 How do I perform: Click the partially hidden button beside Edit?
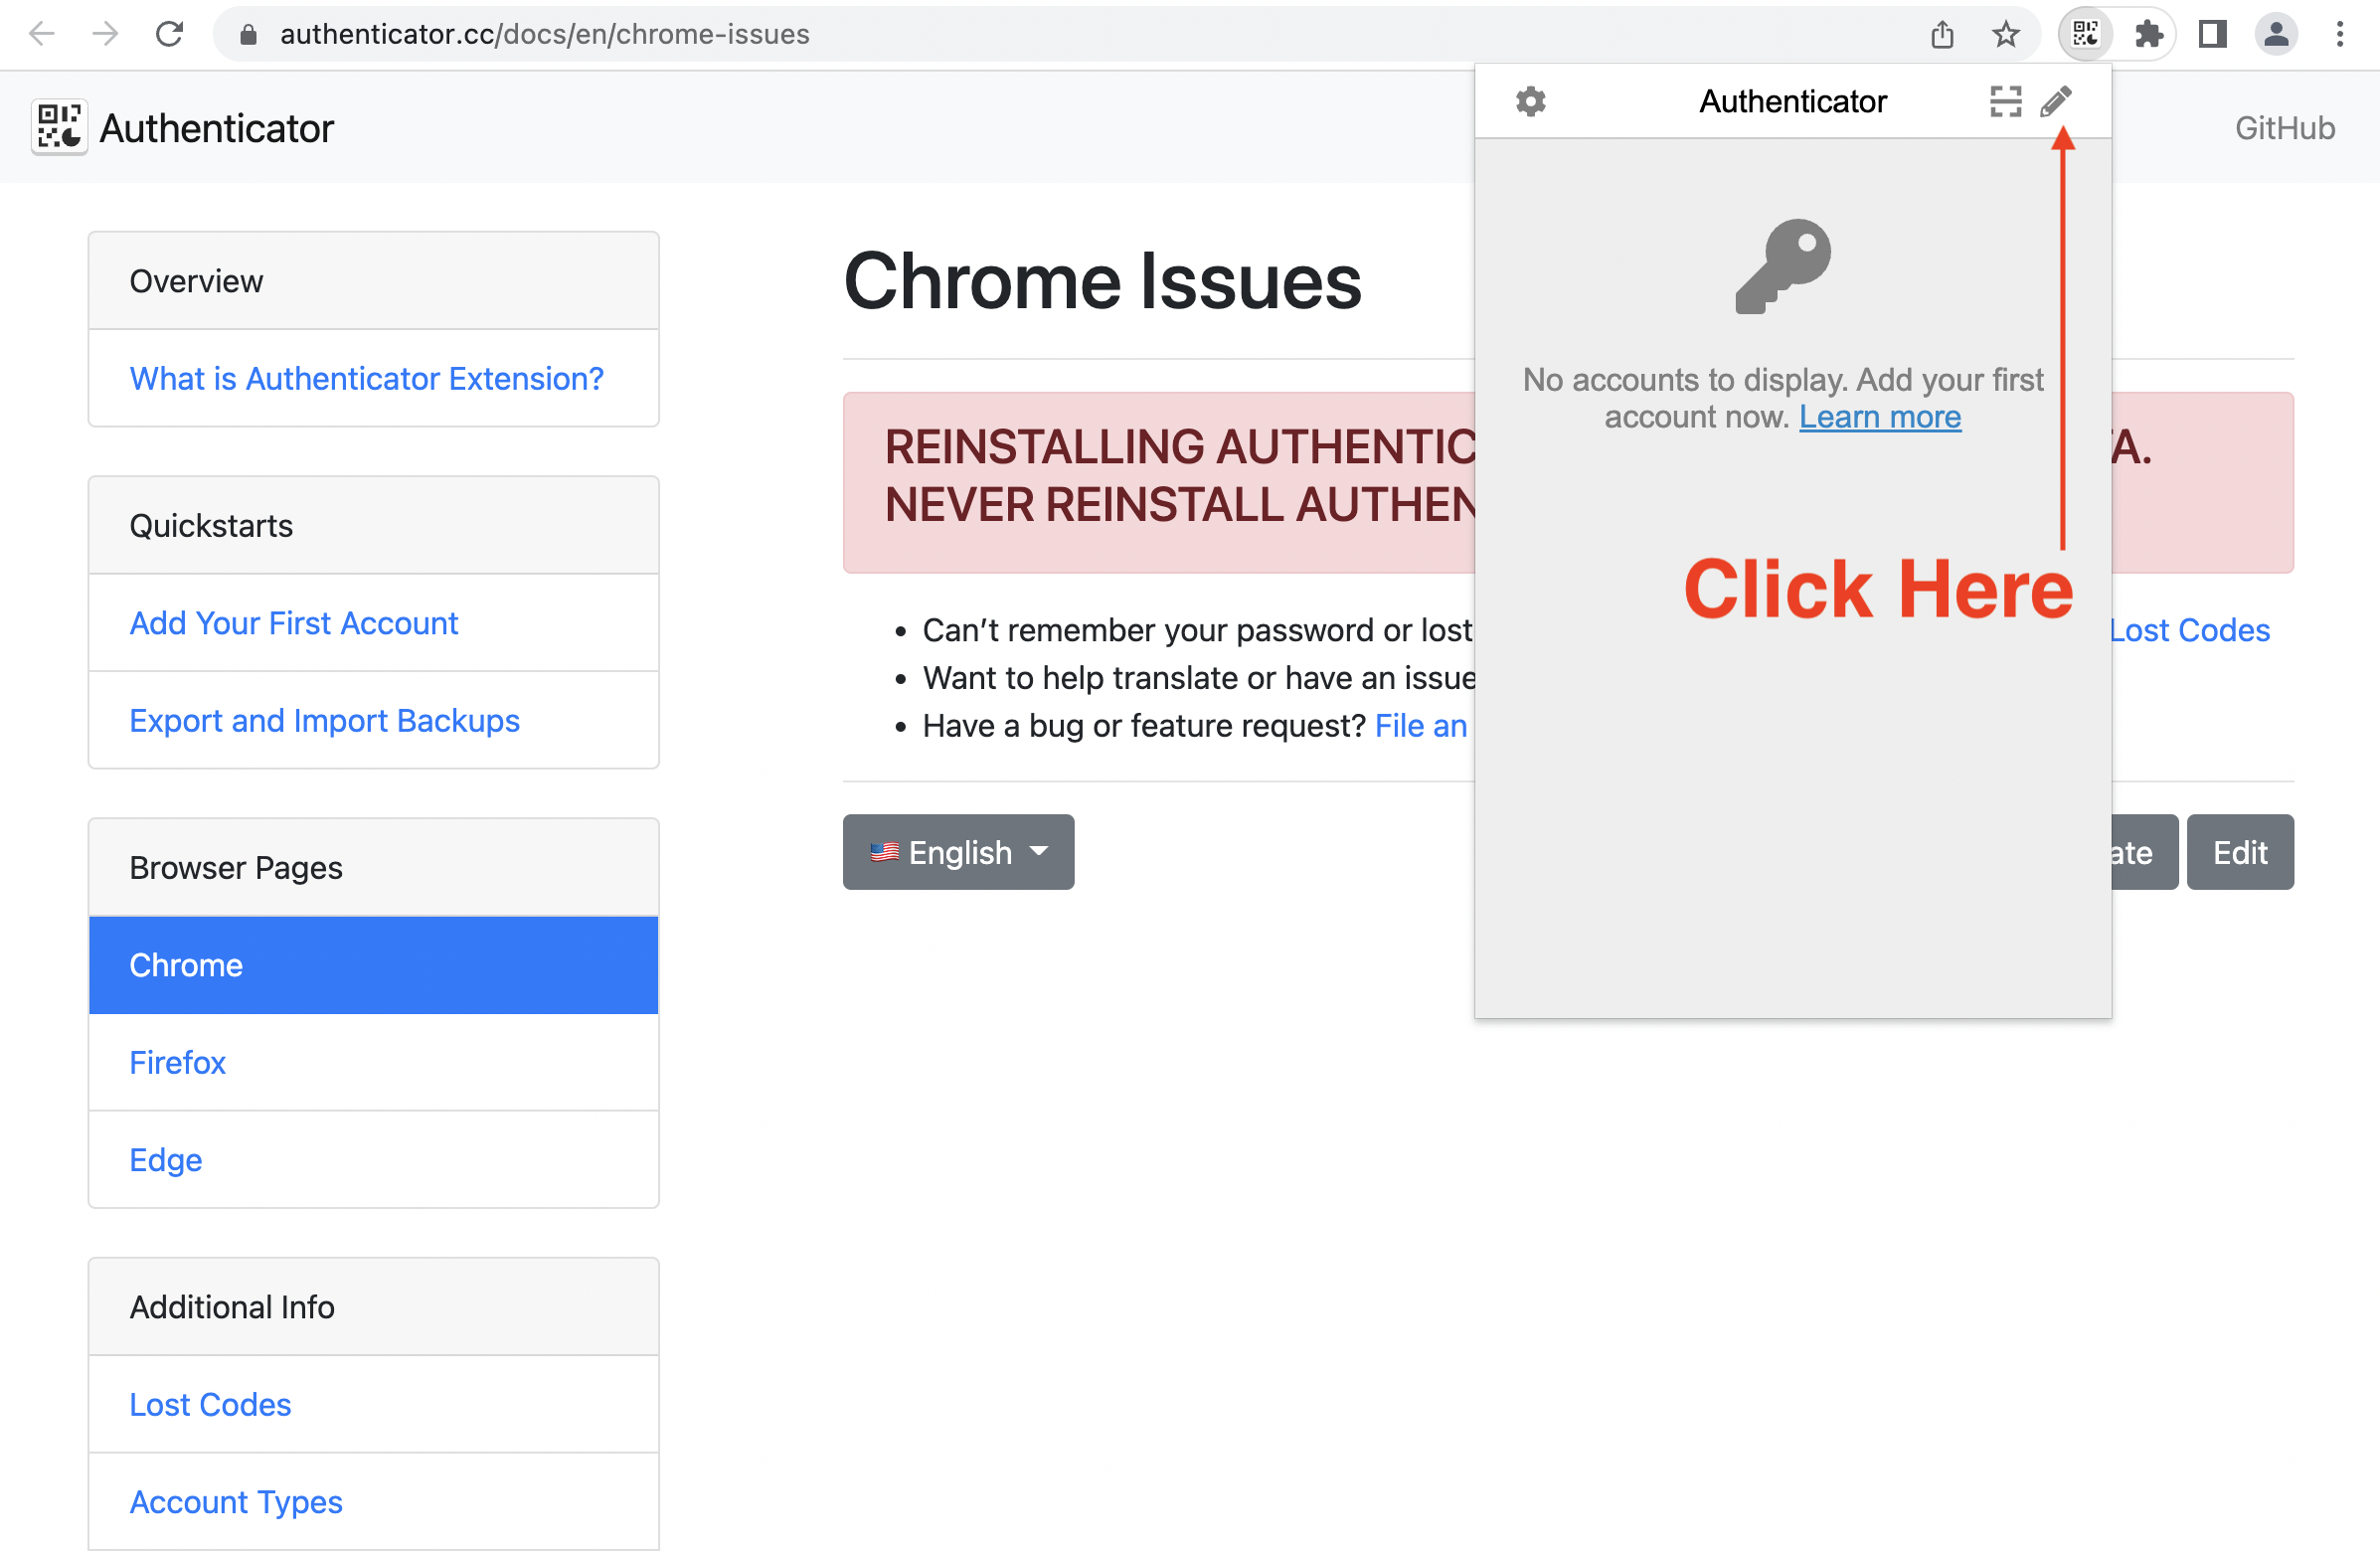click(2145, 852)
